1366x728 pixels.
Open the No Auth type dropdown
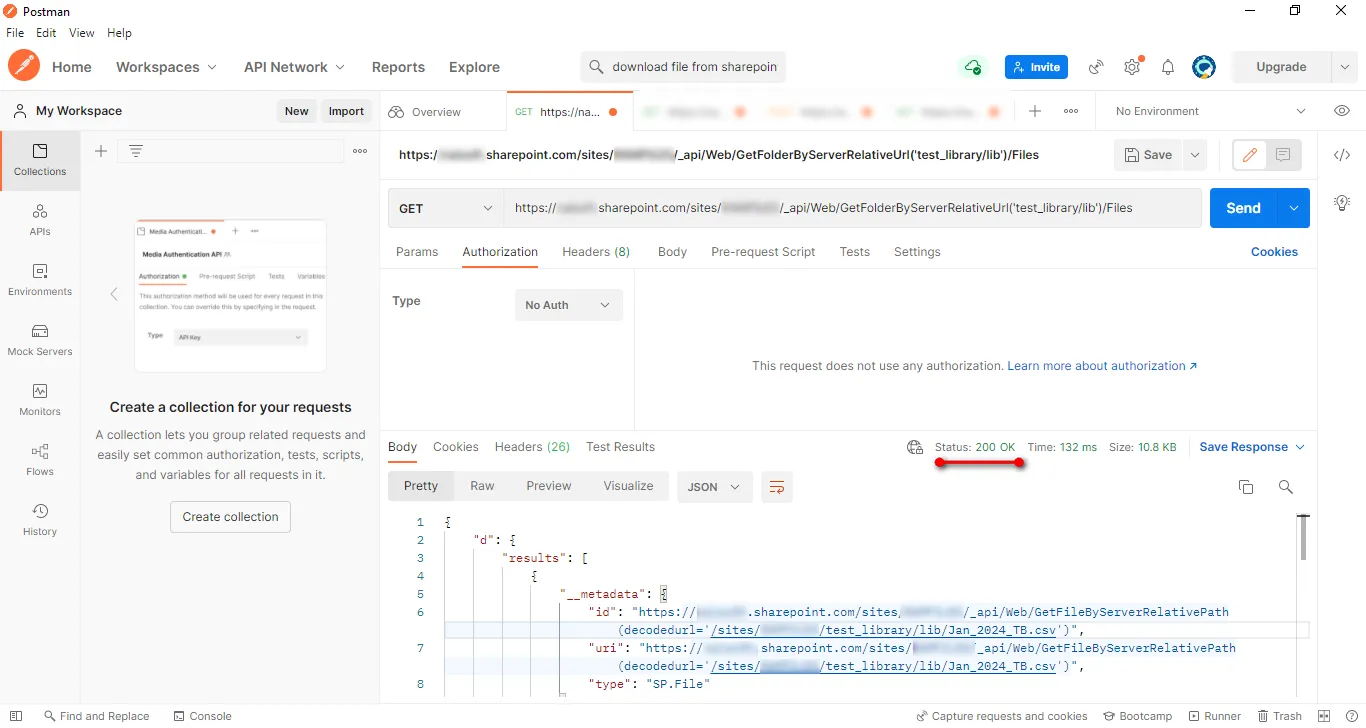pos(568,305)
